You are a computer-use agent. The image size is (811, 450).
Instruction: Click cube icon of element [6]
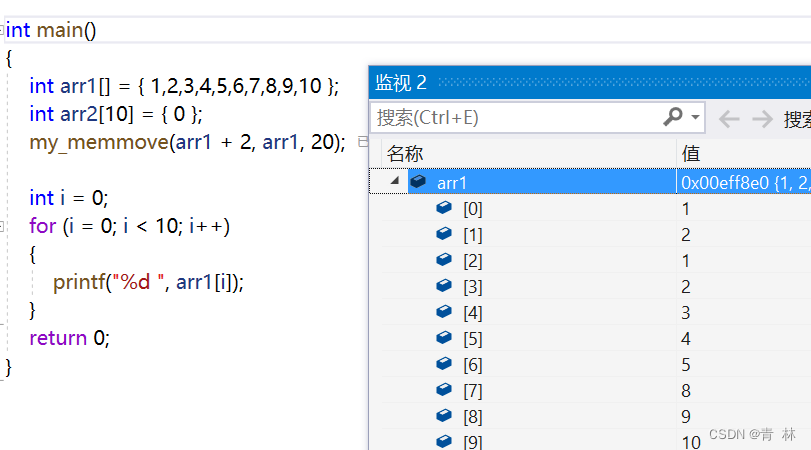coord(444,364)
